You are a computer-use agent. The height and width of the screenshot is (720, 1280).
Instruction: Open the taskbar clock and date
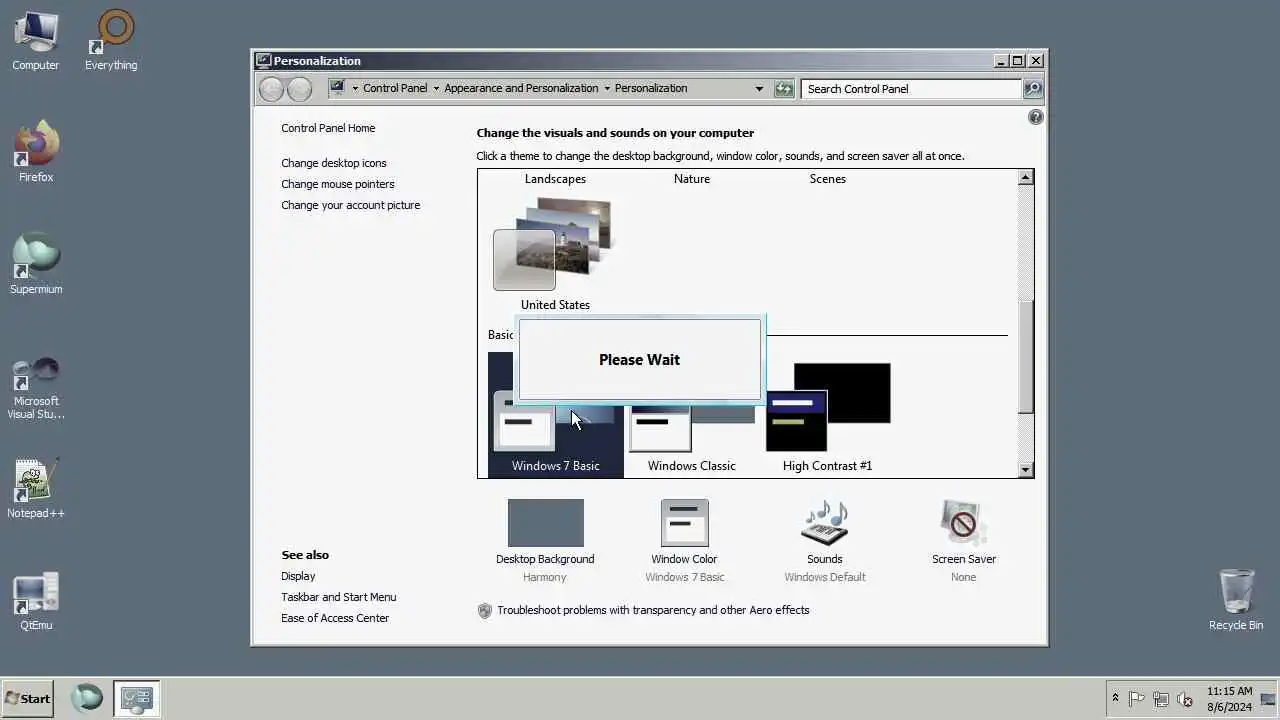tap(1229, 699)
